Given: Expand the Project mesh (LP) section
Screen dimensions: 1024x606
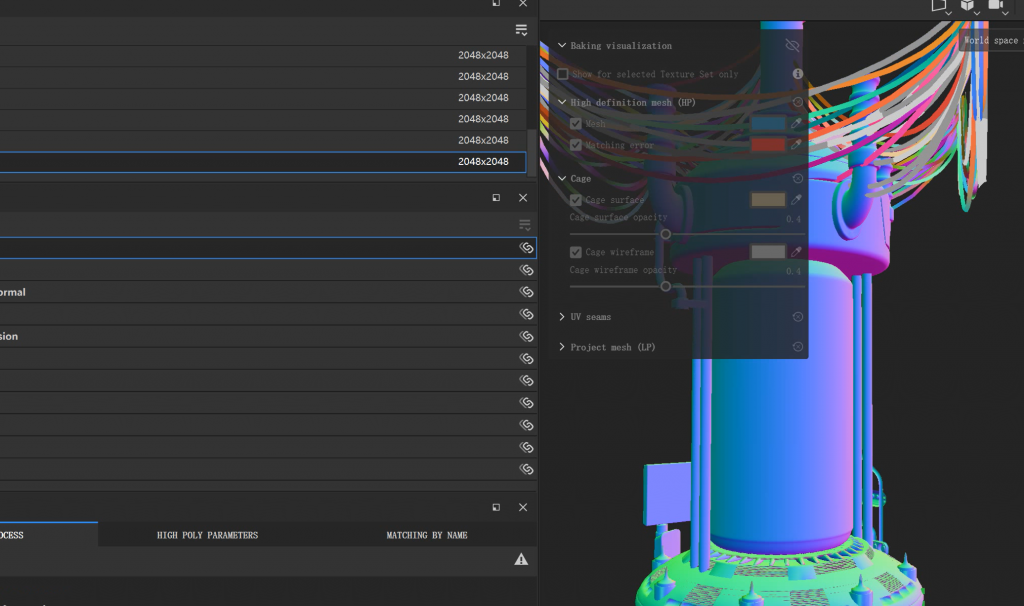Looking at the screenshot, I should pyautogui.click(x=562, y=347).
